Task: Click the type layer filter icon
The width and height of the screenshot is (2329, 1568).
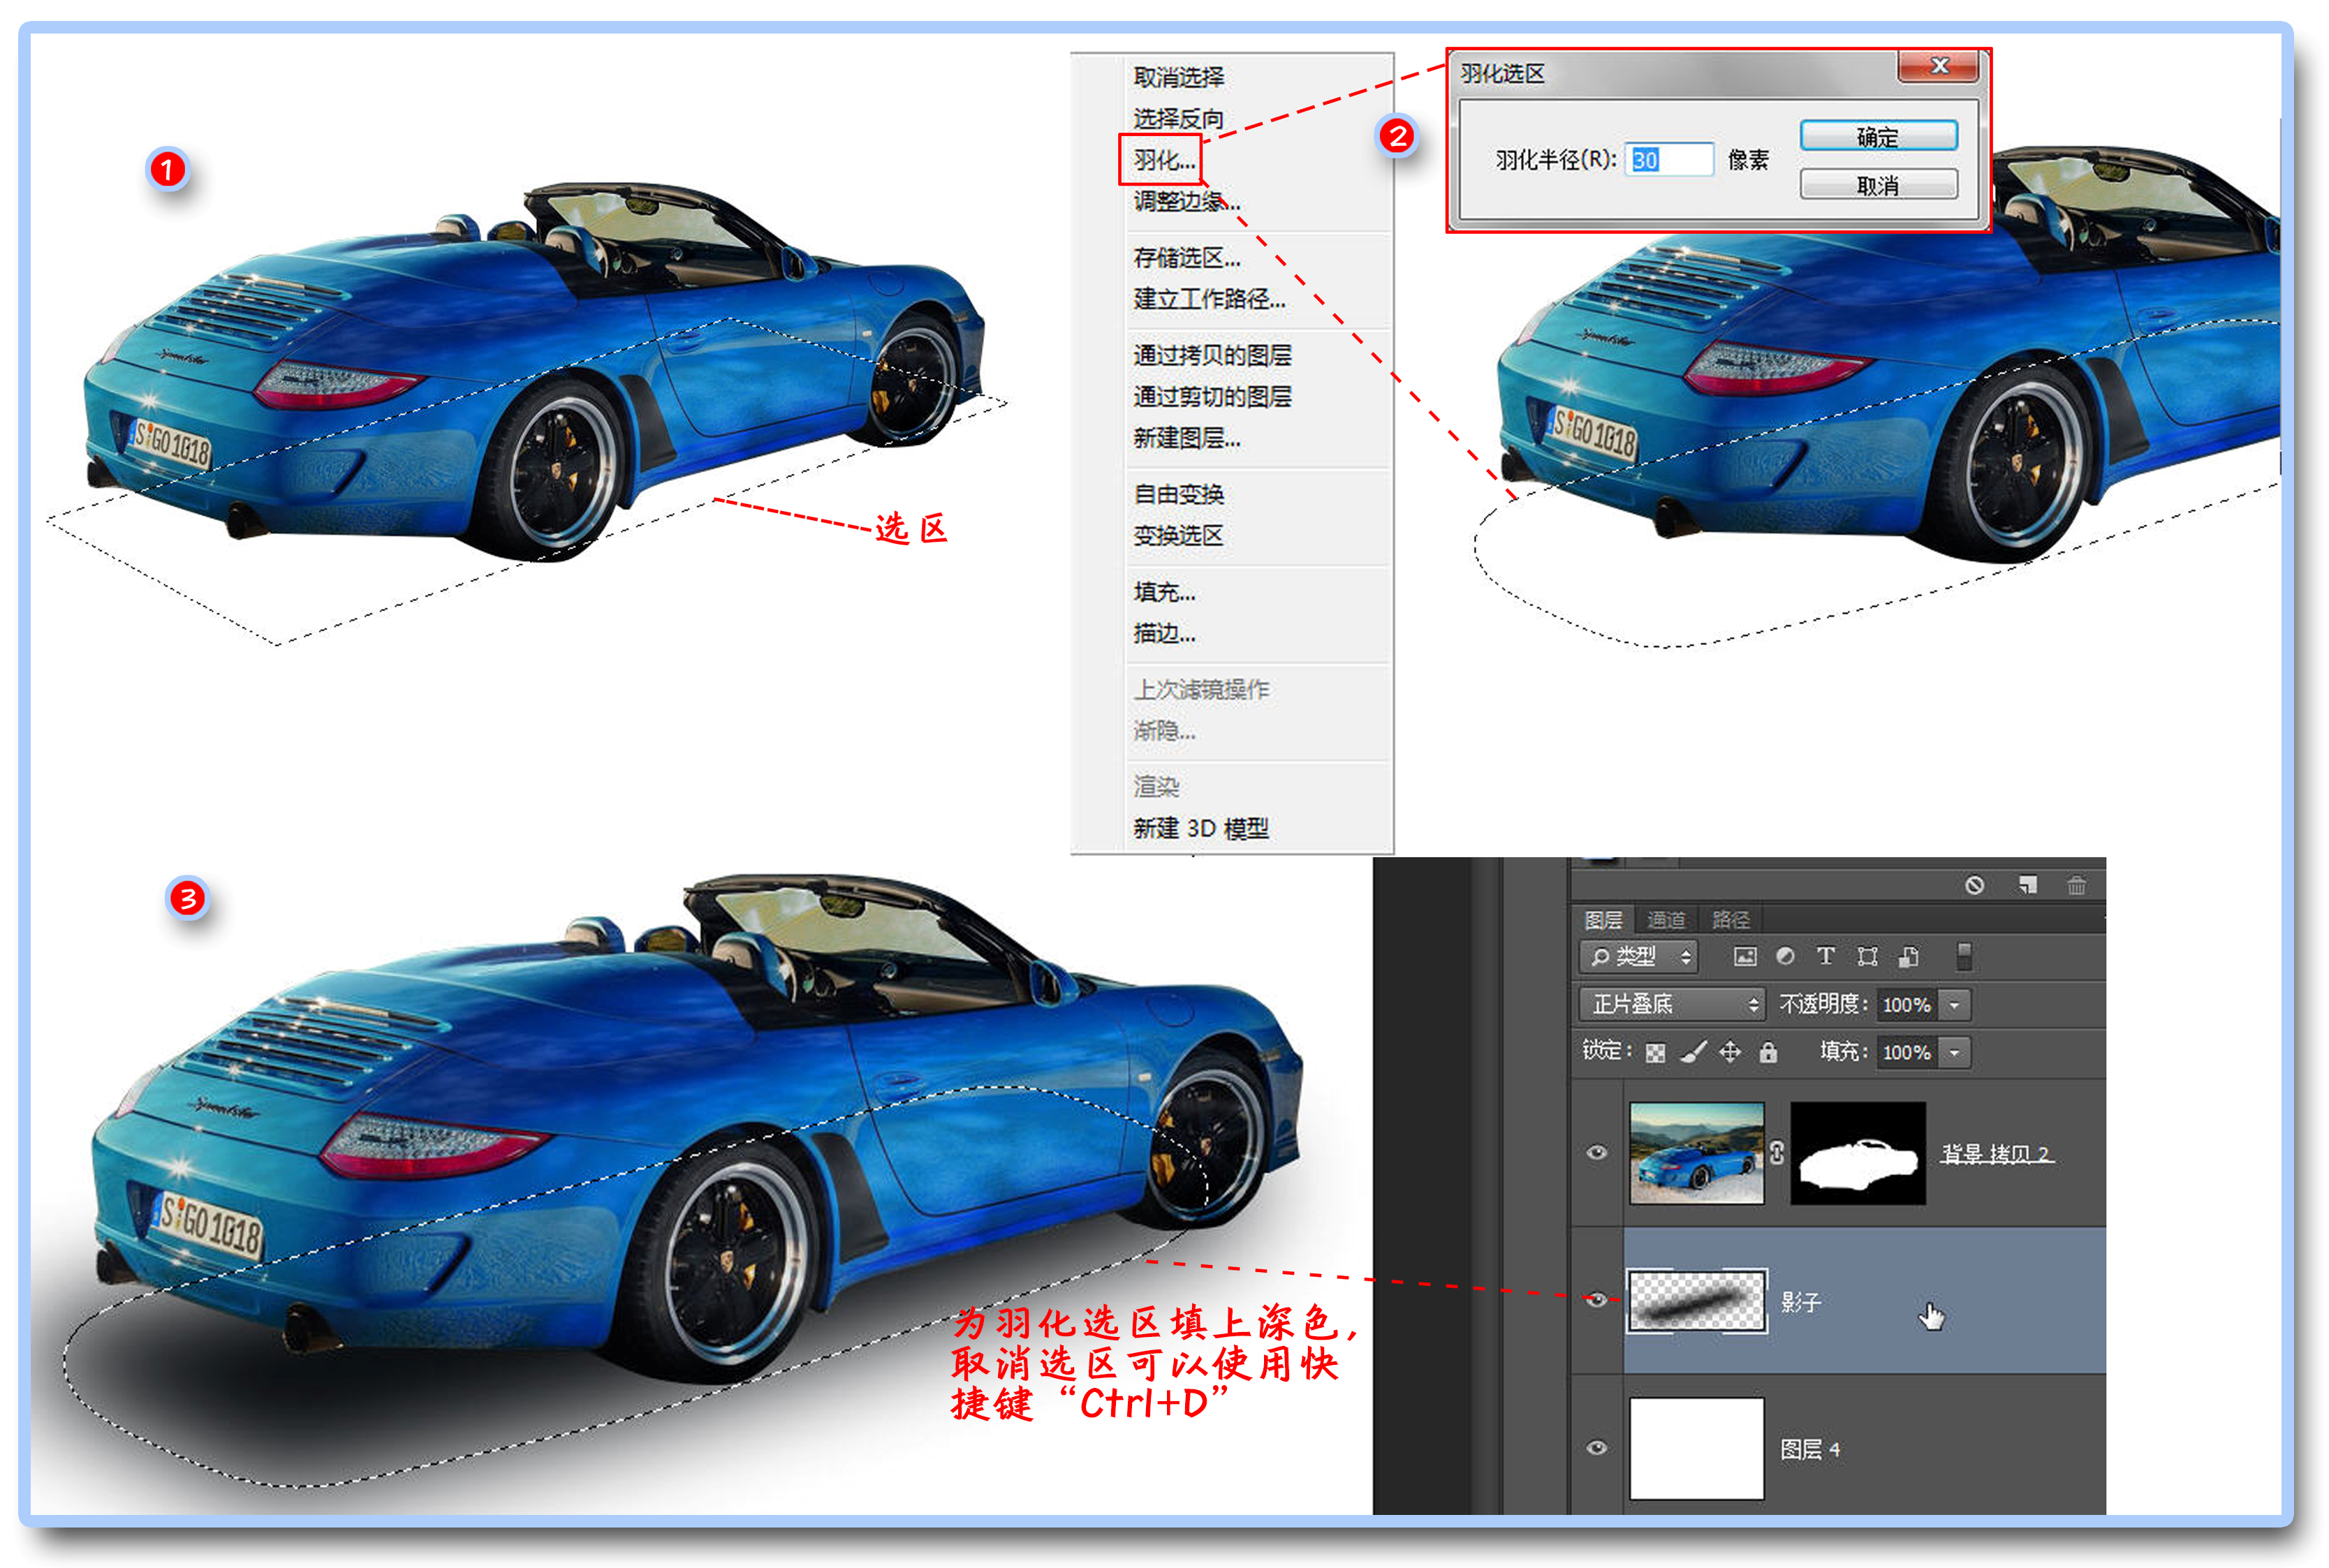Action: [1826, 957]
